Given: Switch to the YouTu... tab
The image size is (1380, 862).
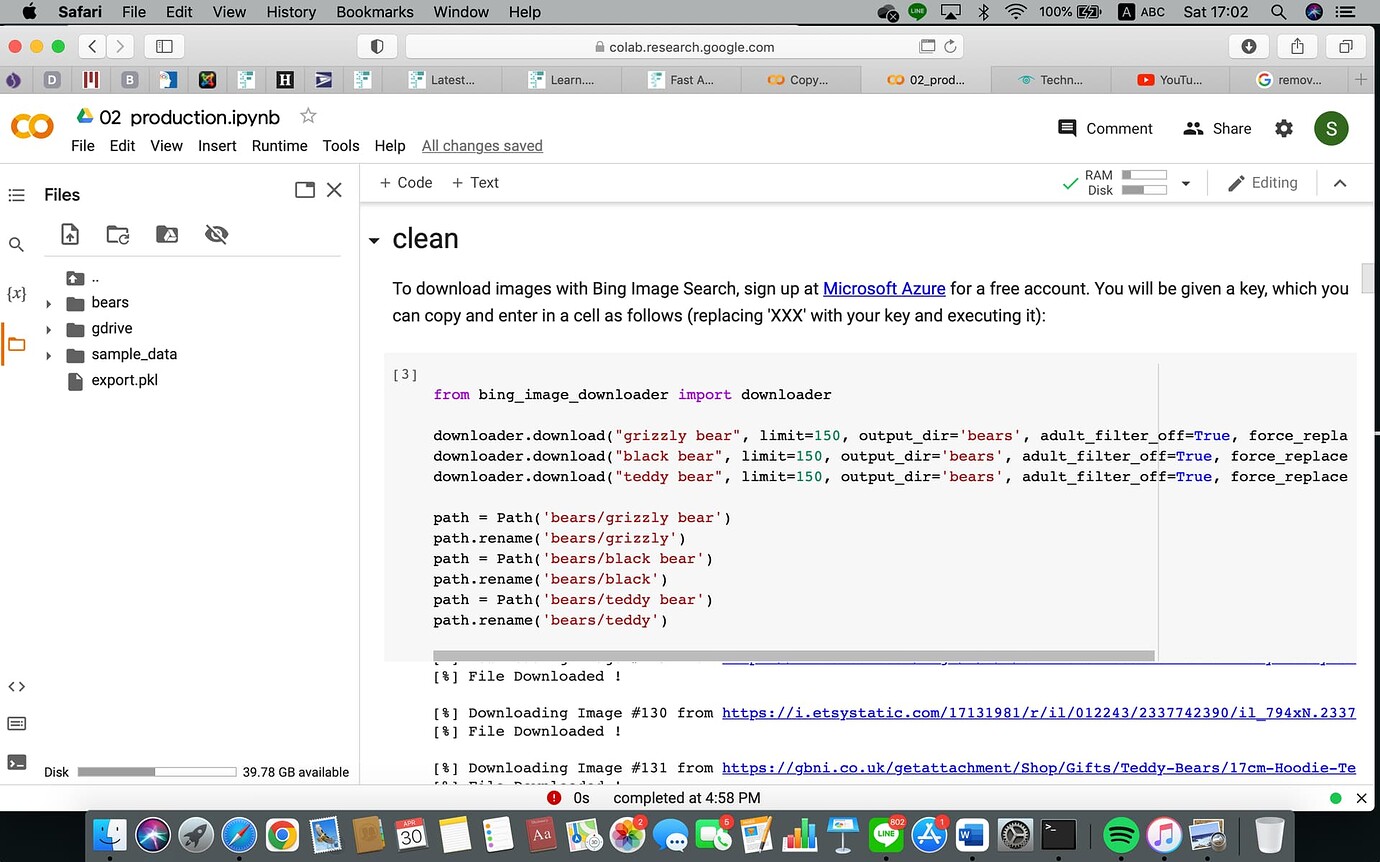Looking at the screenshot, I should point(1170,80).
